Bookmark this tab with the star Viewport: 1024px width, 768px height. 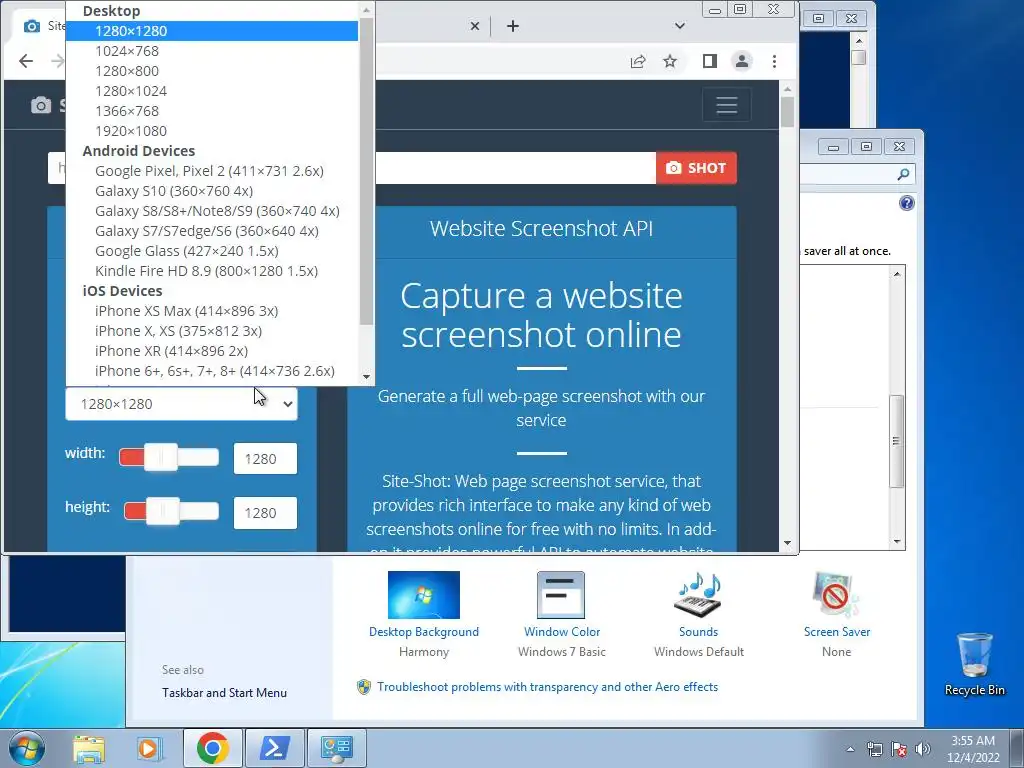point(670,61)
